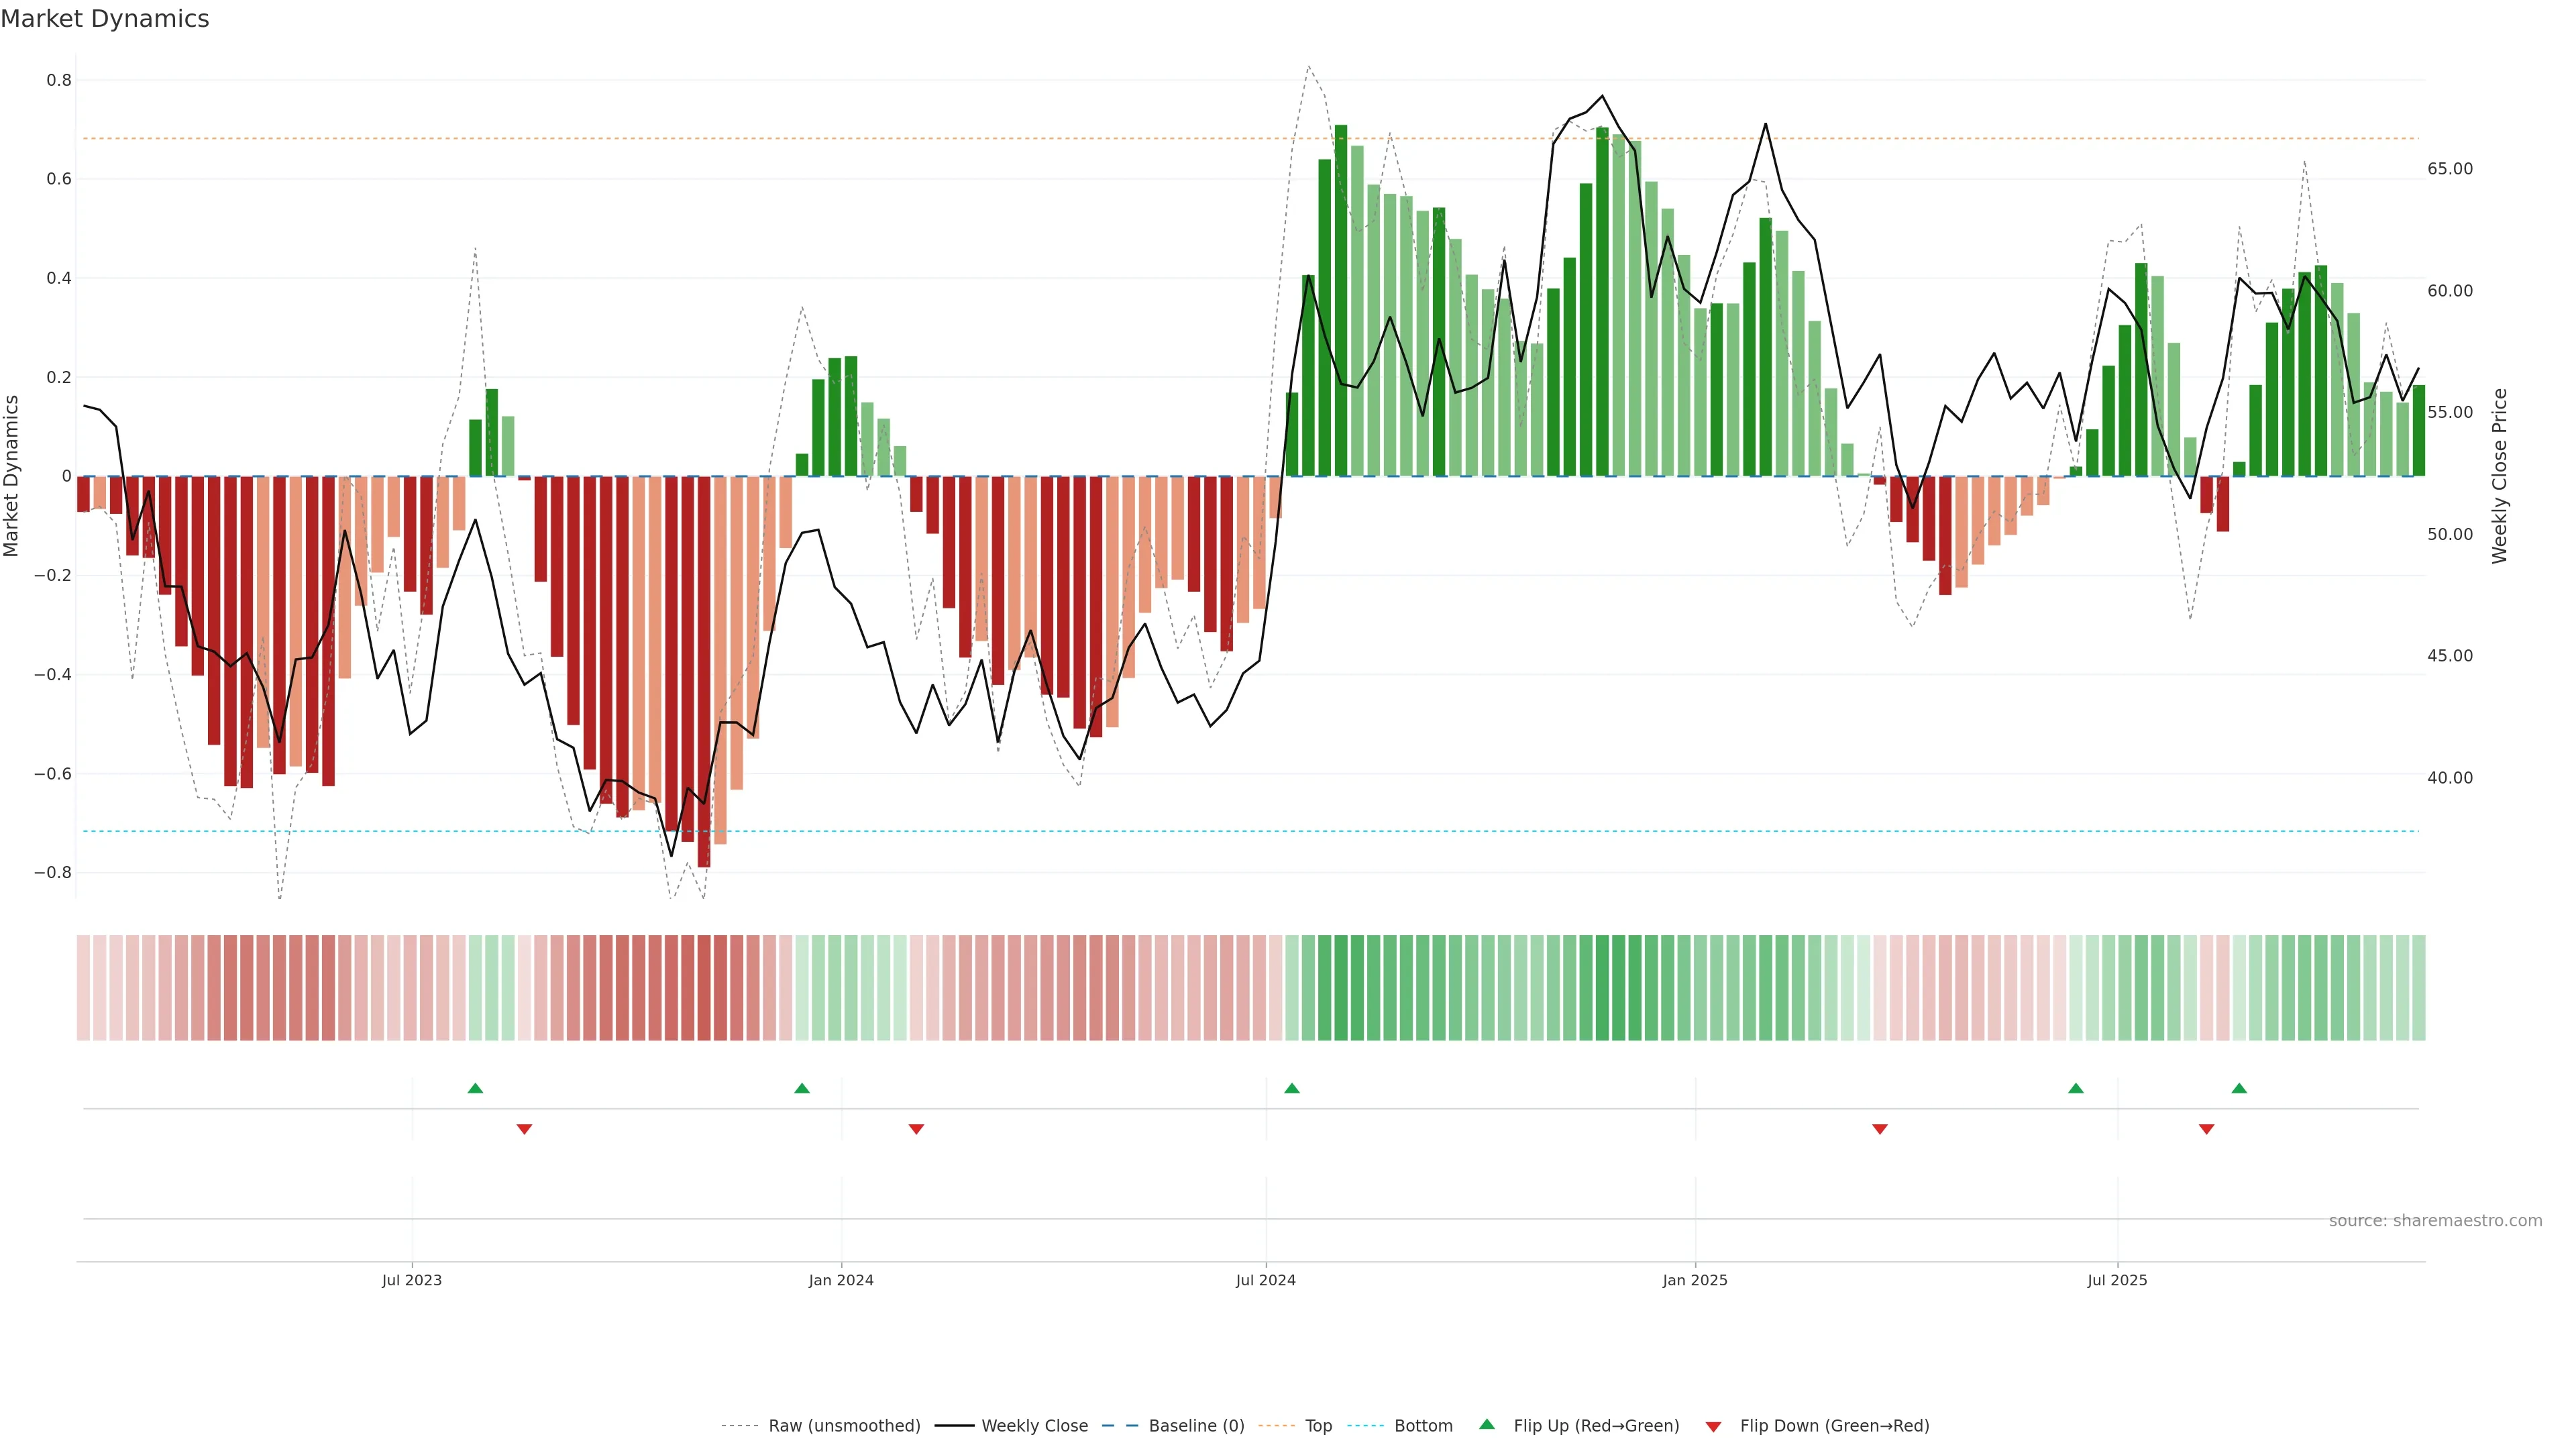Image resolution: width=2576 pixels, height=1449 pixels.
Task: Toggle the Weekly Close legend entry
Action: [x=1034, y=1425]
